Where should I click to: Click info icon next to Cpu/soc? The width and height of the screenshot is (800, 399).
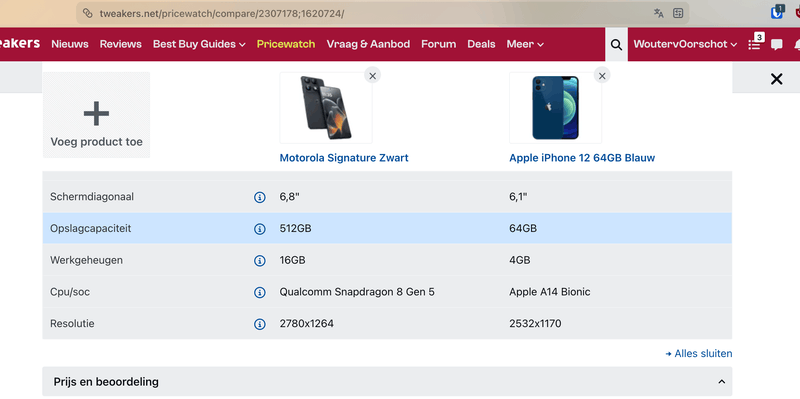point(260,292)
